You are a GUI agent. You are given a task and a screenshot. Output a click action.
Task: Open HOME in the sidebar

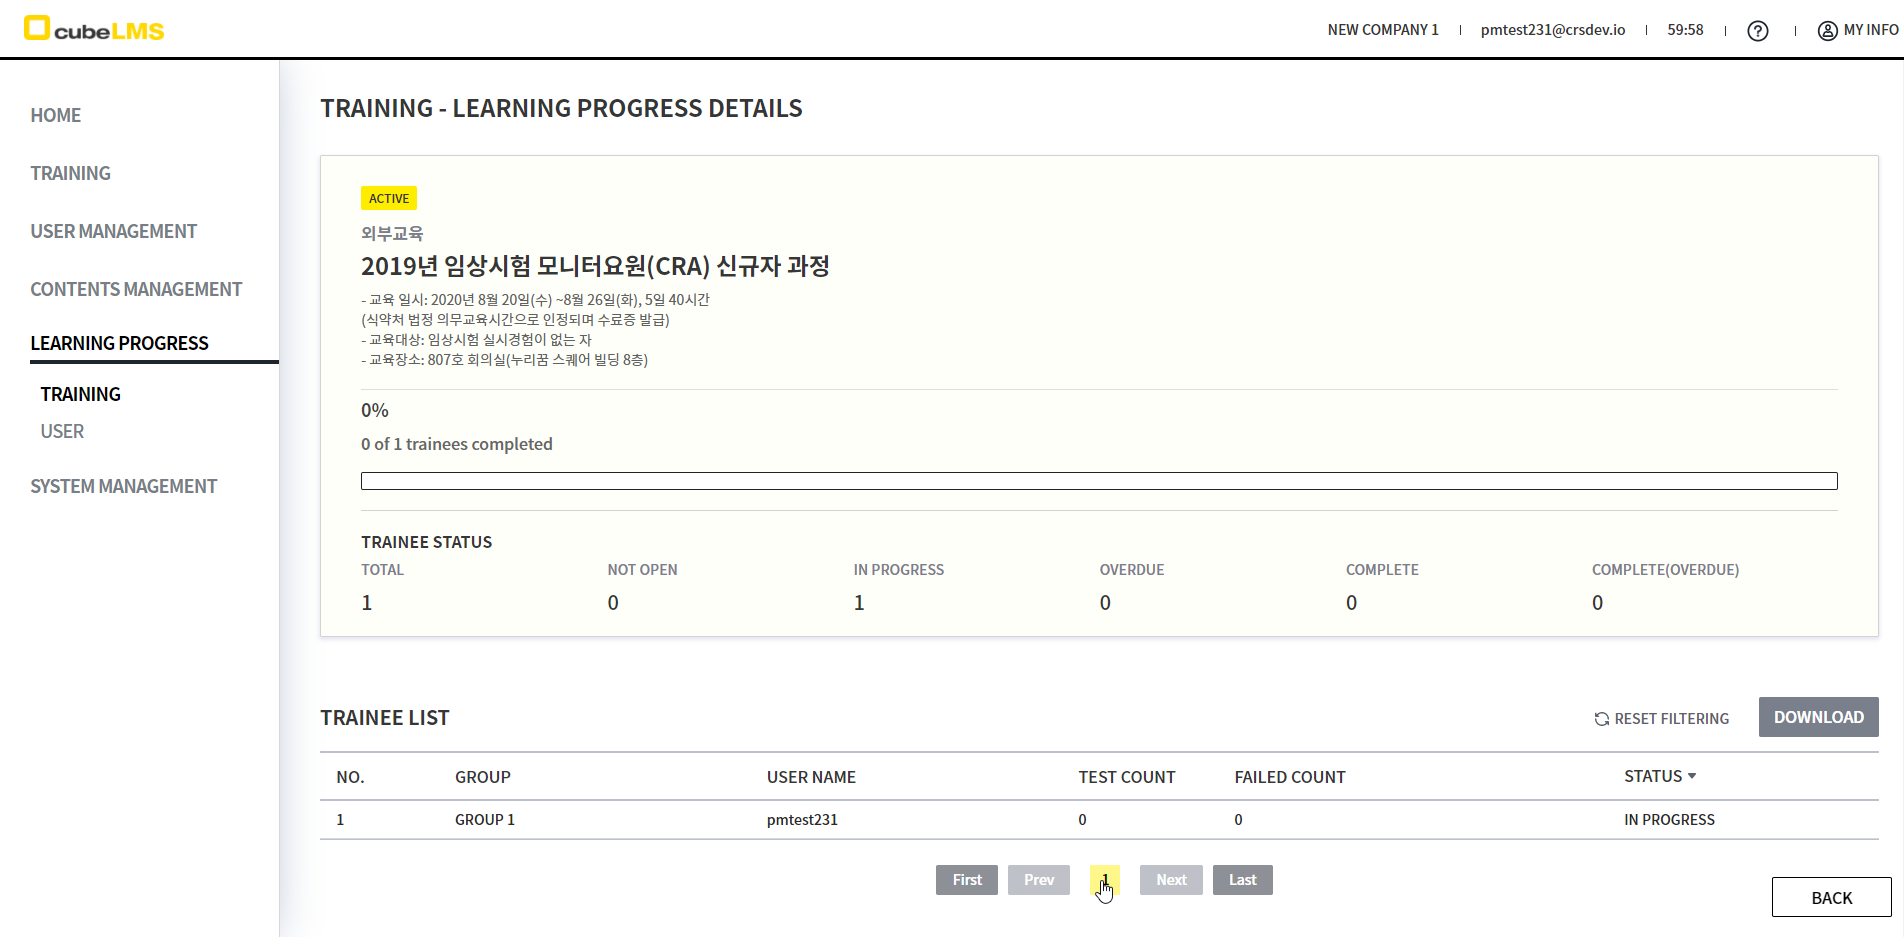(56, 115)
